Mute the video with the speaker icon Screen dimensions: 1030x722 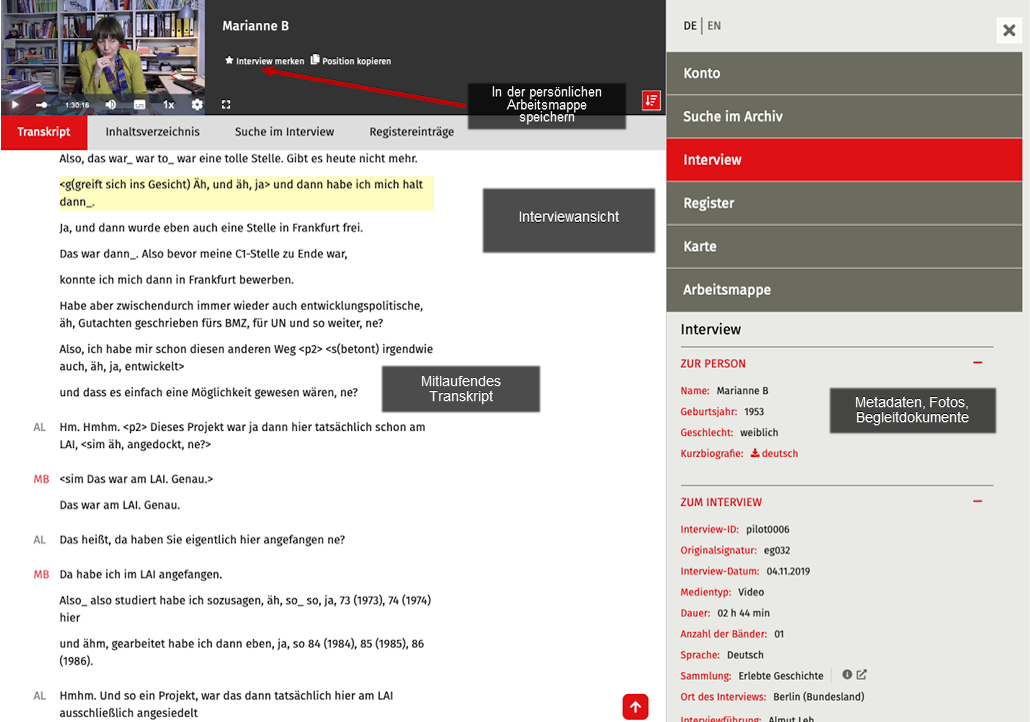(111, 104)
